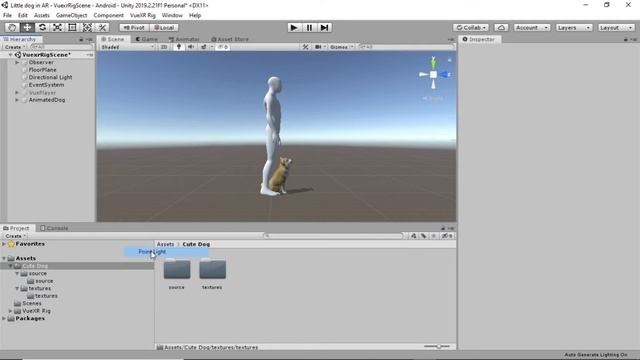Select the Rotate tool

[42, 27]
